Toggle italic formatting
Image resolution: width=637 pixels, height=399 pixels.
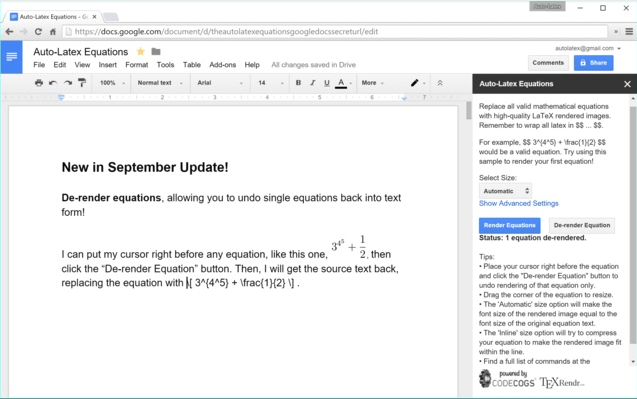312,83
